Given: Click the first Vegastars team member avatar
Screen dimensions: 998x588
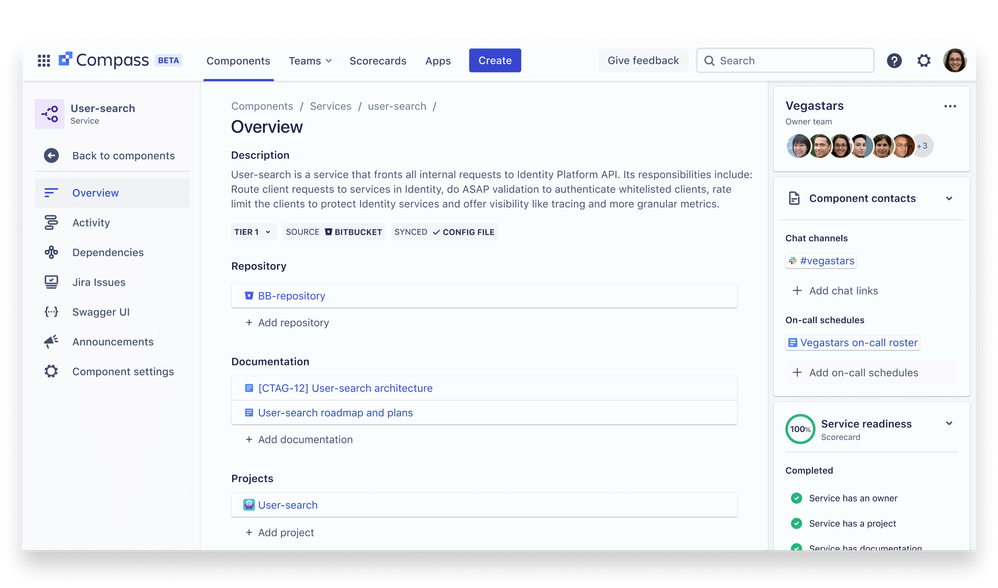Looking at the screenshot, I should pos(799,146).
